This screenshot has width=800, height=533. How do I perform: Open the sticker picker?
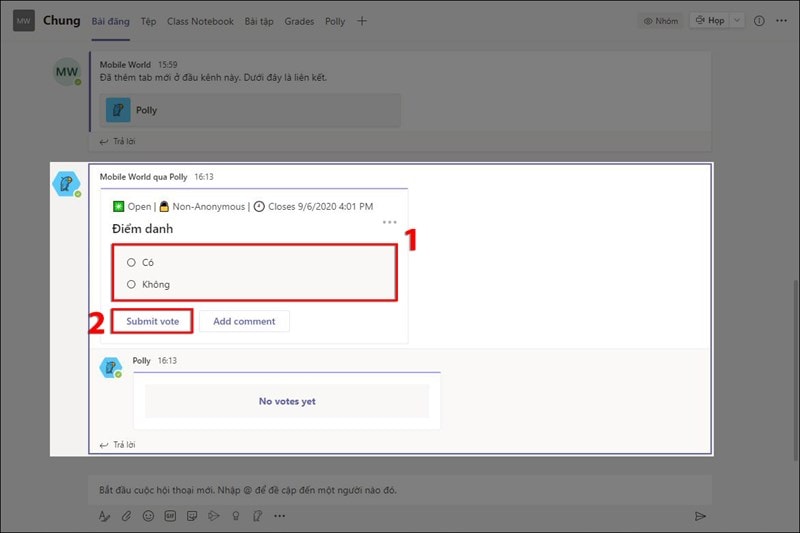[x=191, y=516]
